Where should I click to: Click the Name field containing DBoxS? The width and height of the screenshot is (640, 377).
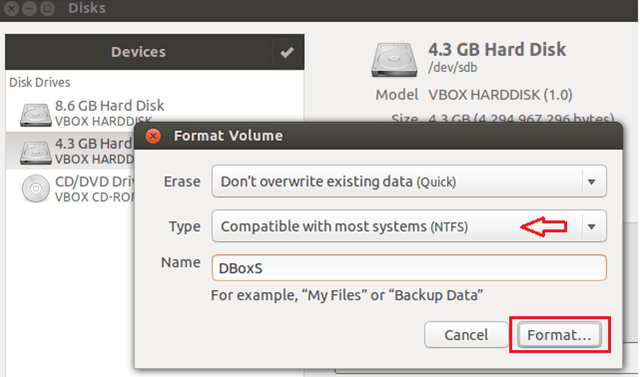pos(409,268)
